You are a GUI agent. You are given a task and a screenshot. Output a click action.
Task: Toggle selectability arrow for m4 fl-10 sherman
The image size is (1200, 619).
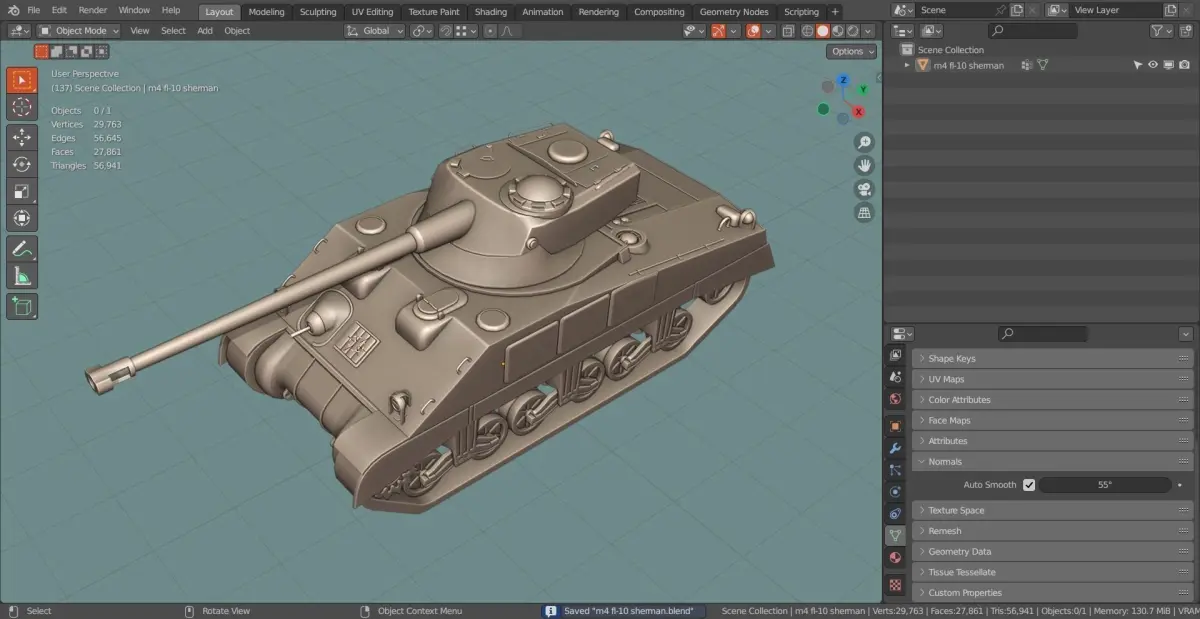pyautogui.click(x=1137, y=65)
